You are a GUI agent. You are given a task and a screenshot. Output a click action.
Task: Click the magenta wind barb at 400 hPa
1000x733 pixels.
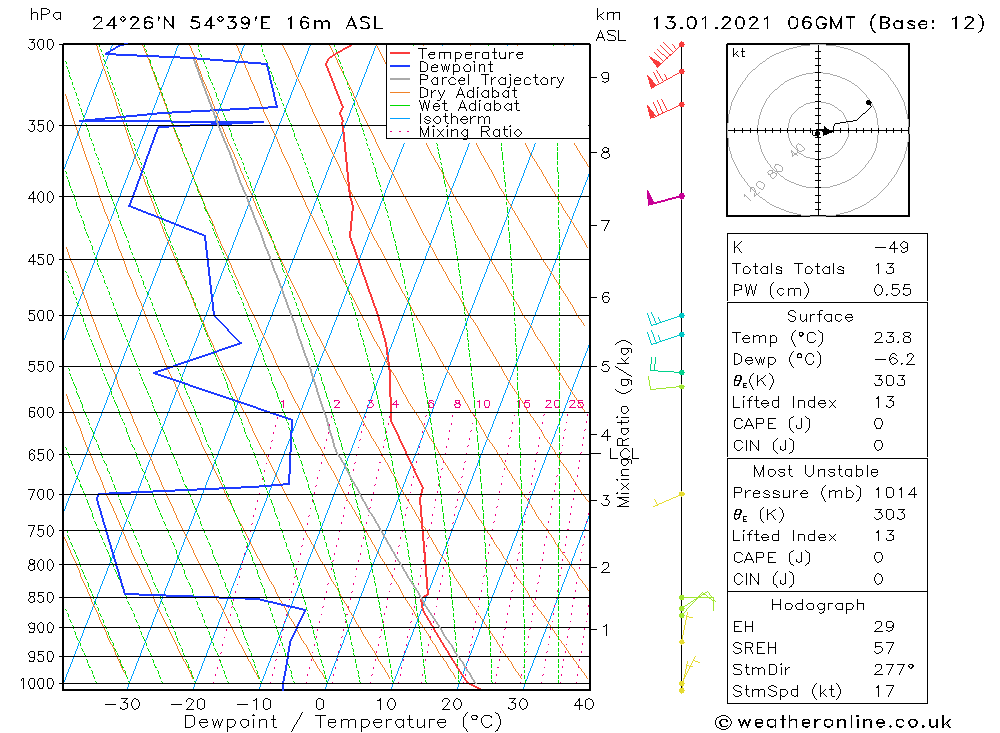[665, 198]
